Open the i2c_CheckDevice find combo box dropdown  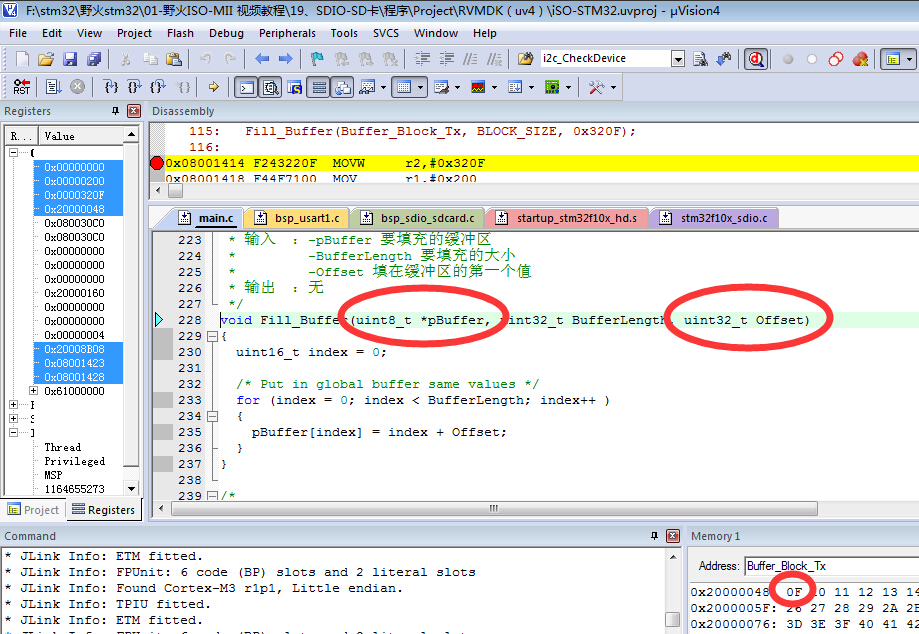[678, 59]
